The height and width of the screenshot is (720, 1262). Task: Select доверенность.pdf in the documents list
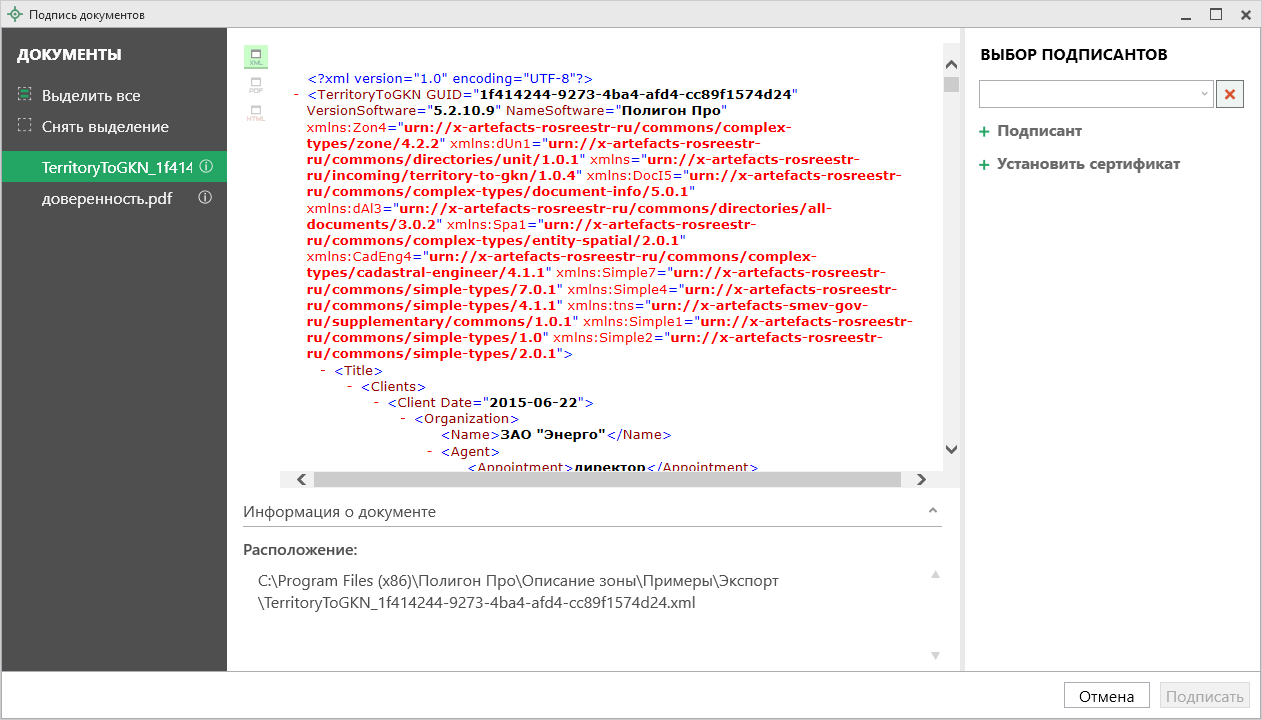(x=106, y=198)
